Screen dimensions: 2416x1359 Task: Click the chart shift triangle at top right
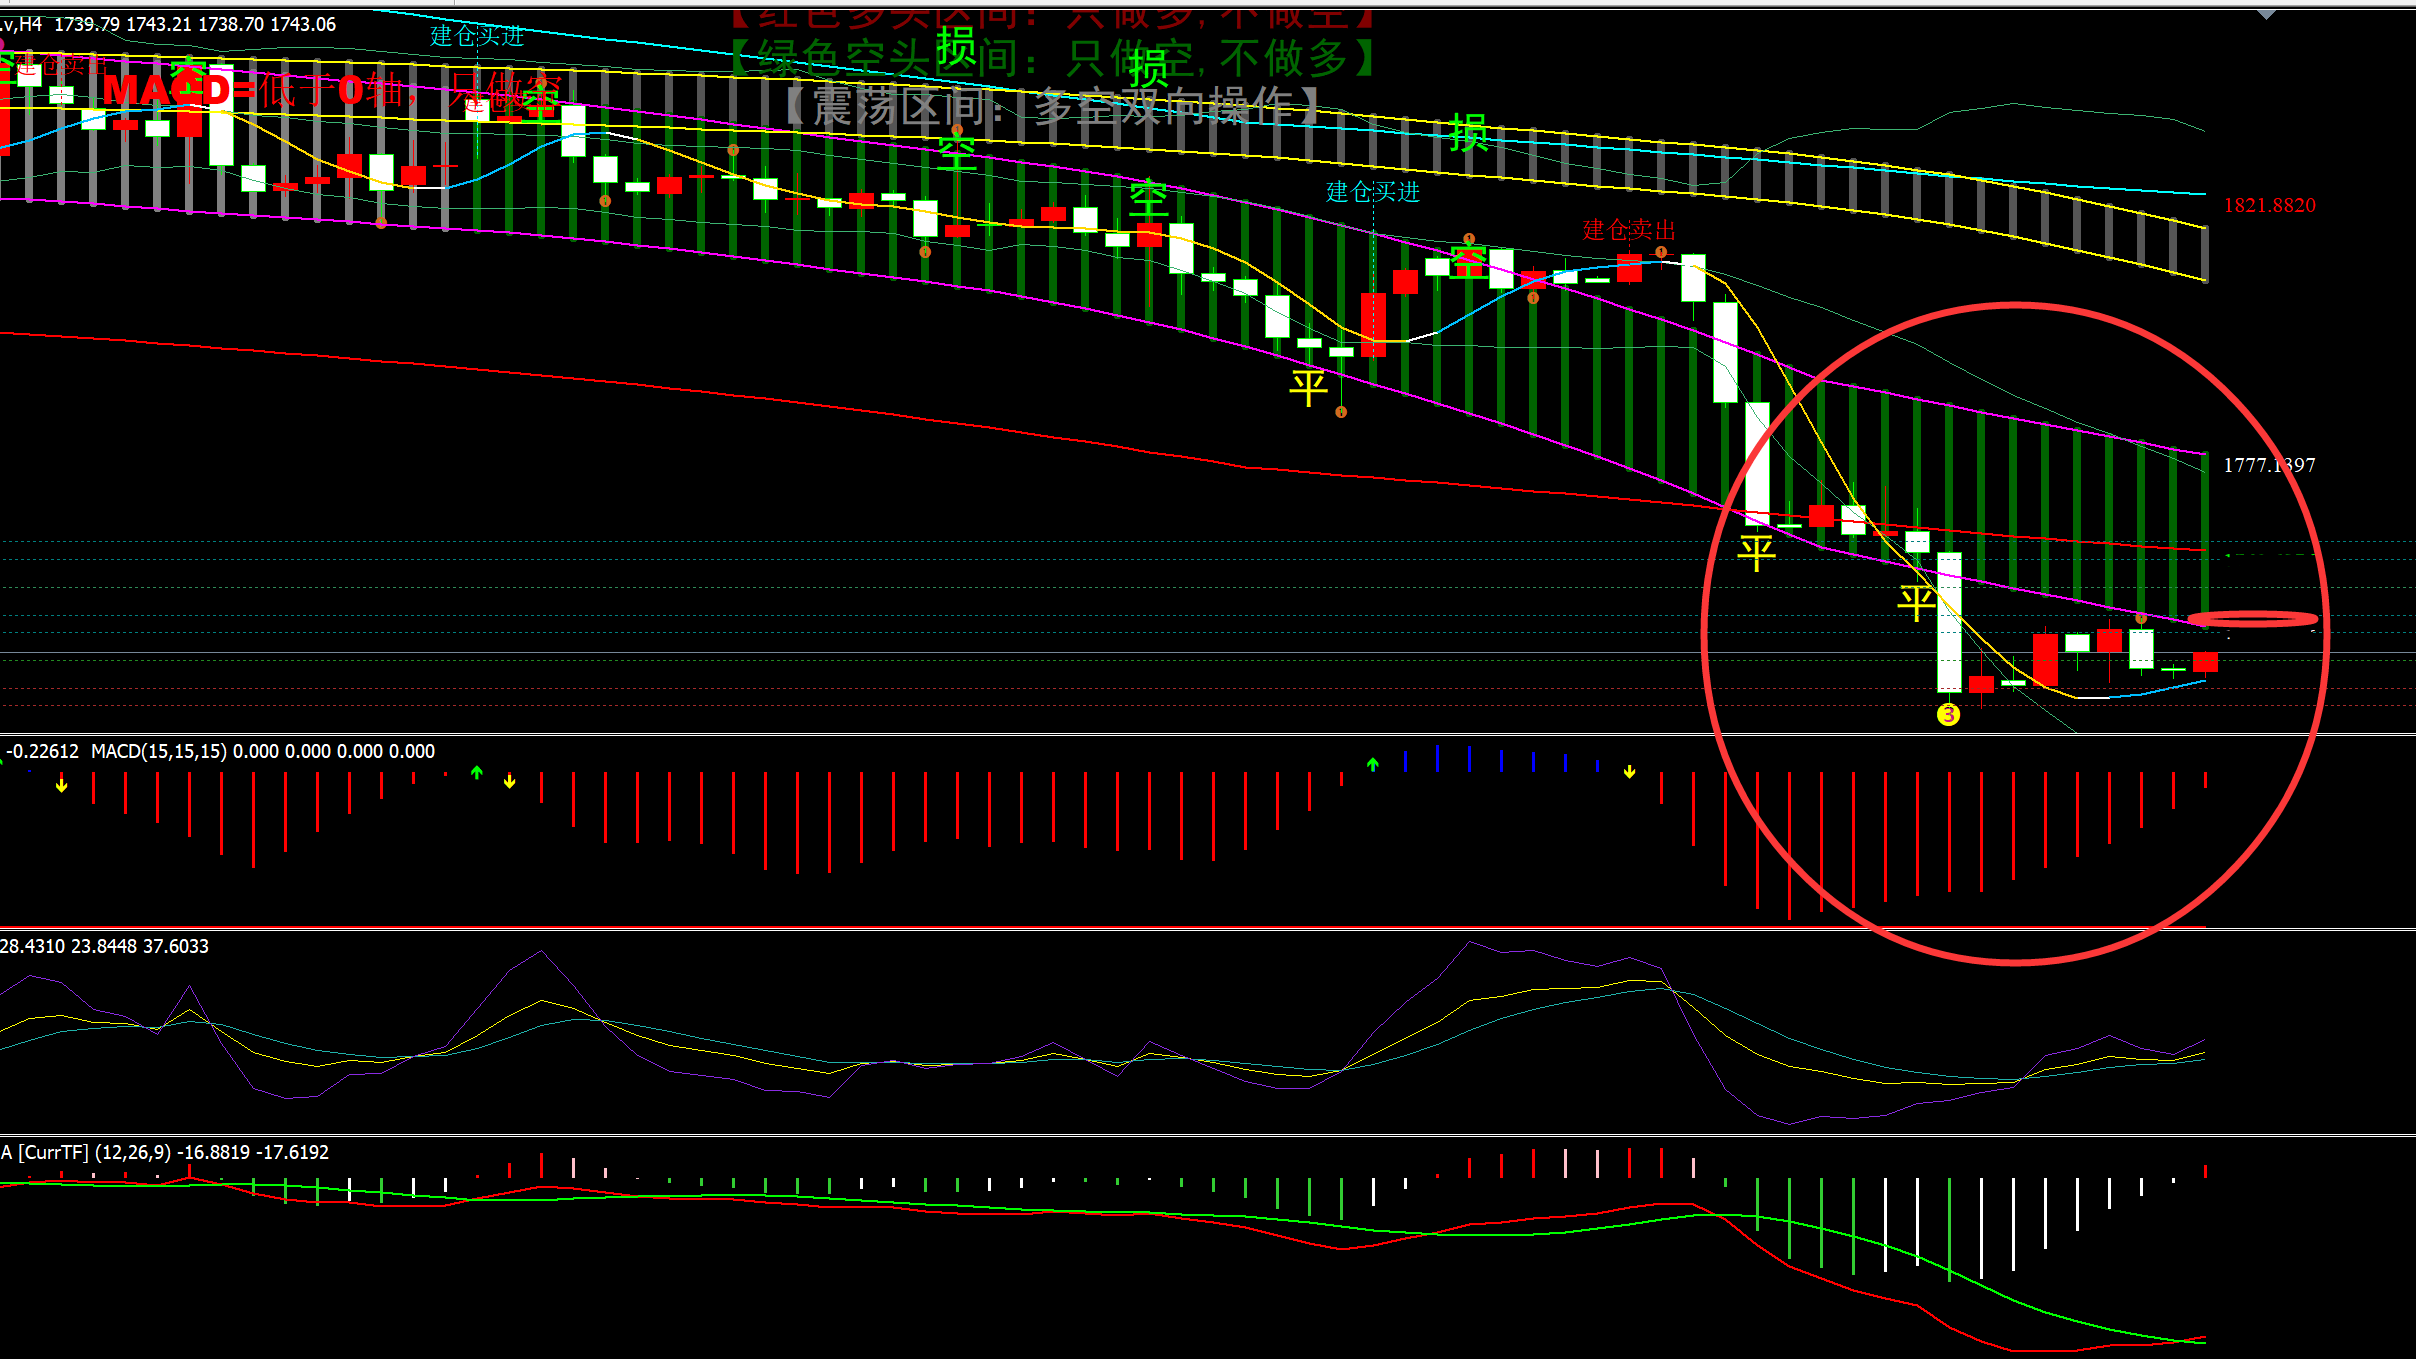pos(2266,15)
